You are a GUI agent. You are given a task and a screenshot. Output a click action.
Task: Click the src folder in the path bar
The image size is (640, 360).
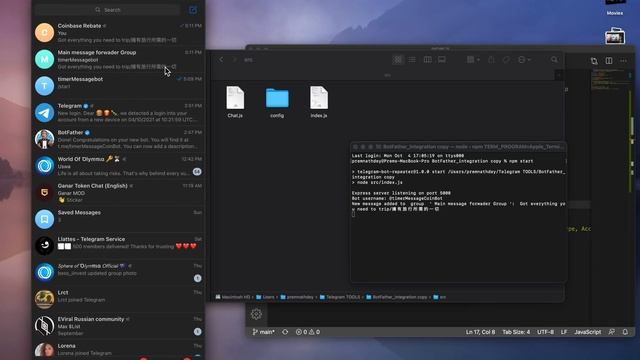(x=440, y=297)
